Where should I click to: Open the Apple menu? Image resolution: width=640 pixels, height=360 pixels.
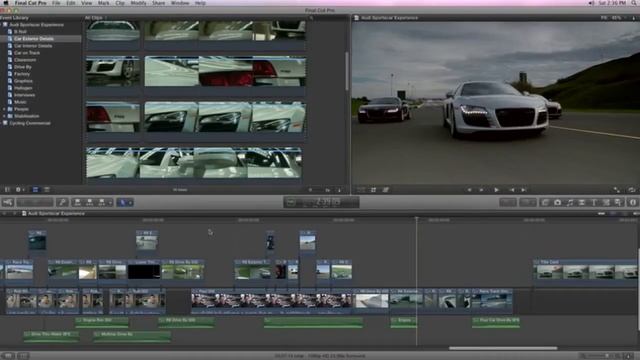[6, 3]
